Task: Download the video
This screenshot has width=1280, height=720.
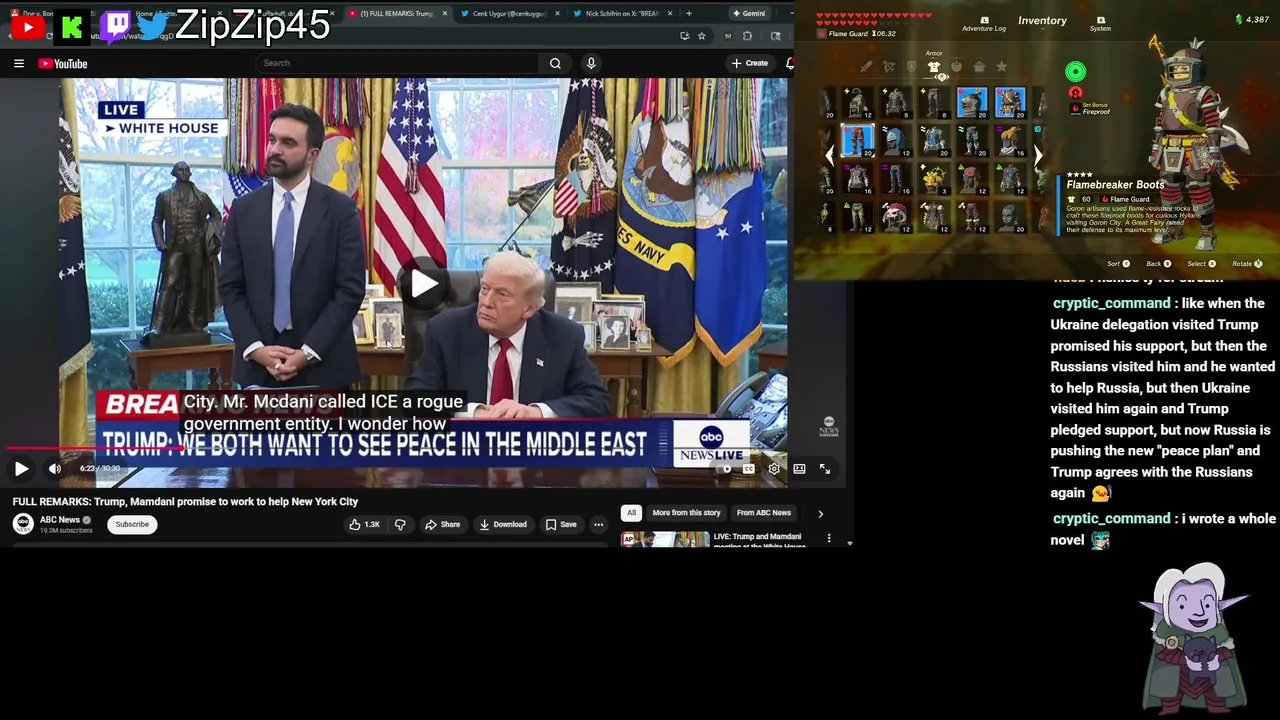Action: (x=503, y=524)
